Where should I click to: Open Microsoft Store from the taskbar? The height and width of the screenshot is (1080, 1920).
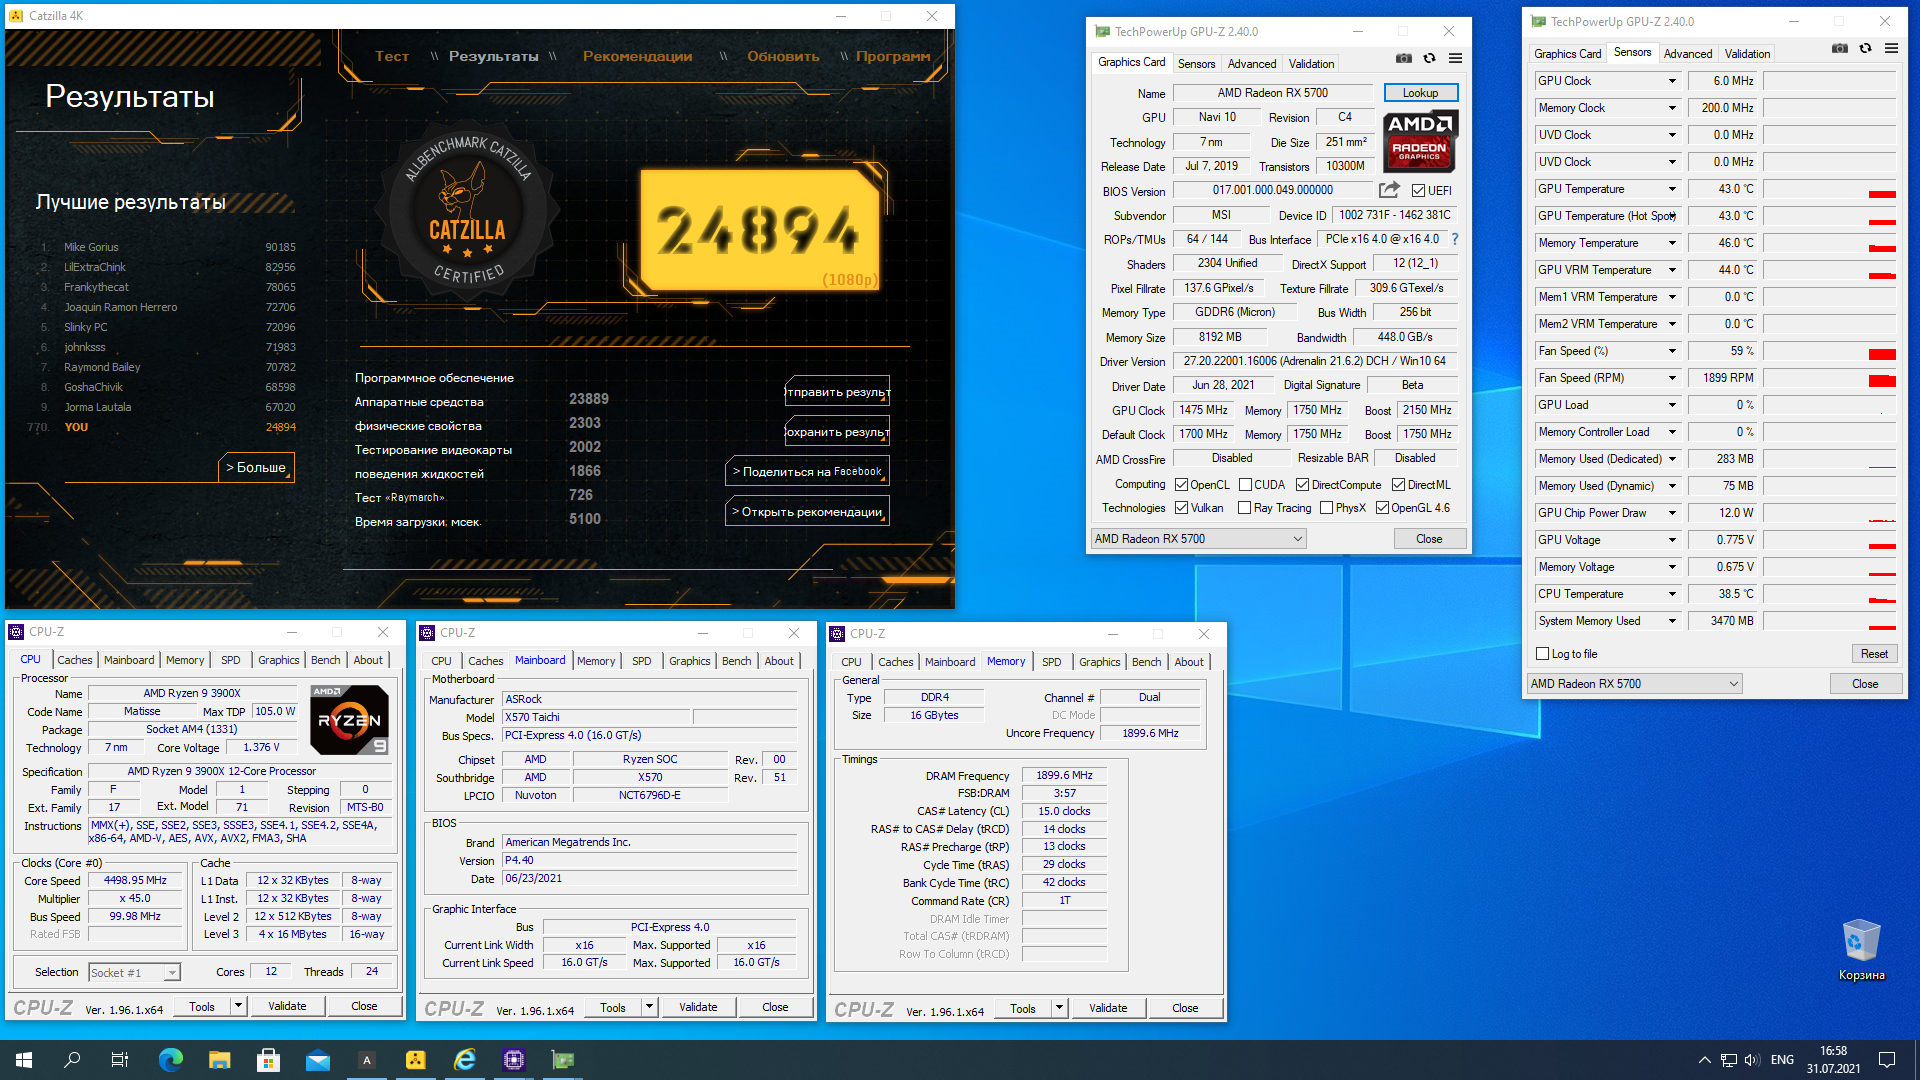[x=268, y=1060]
